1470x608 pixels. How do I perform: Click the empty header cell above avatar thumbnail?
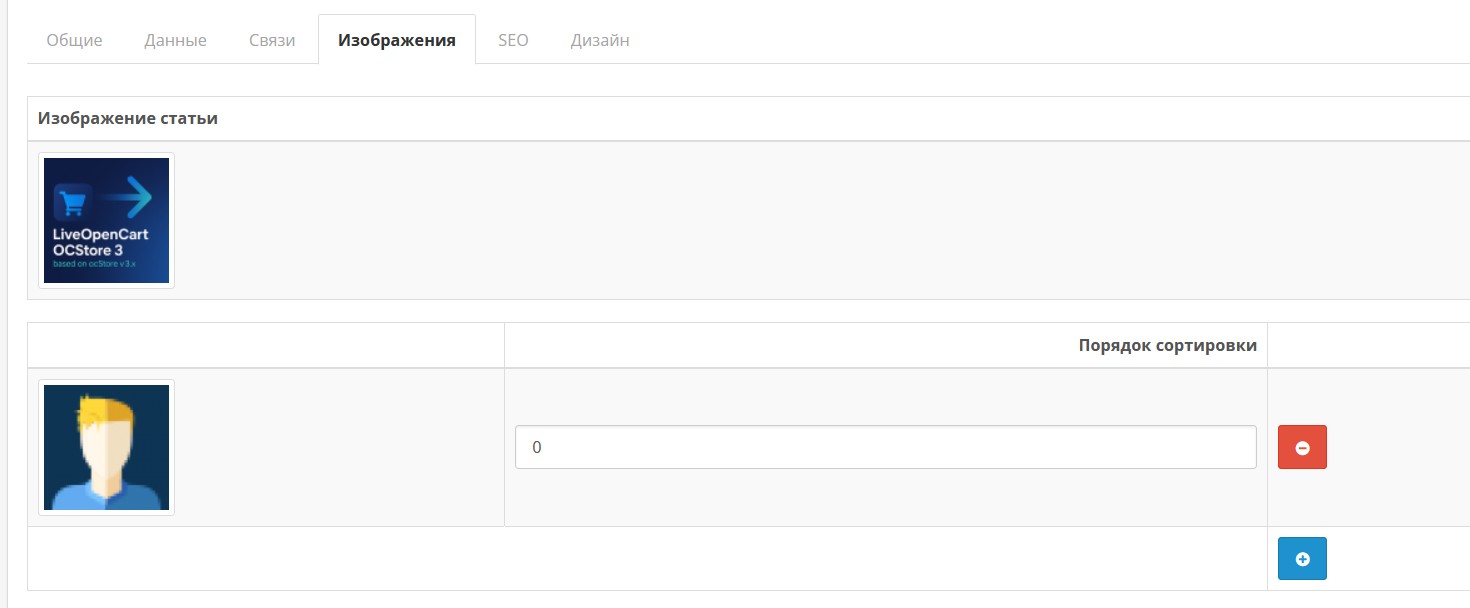click(265, 345)
